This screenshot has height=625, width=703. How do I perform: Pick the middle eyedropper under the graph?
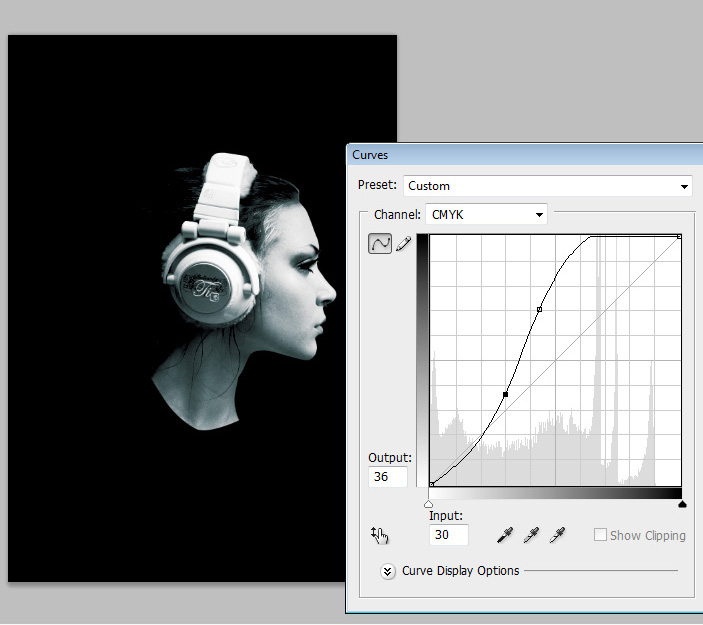coord(531,535)
